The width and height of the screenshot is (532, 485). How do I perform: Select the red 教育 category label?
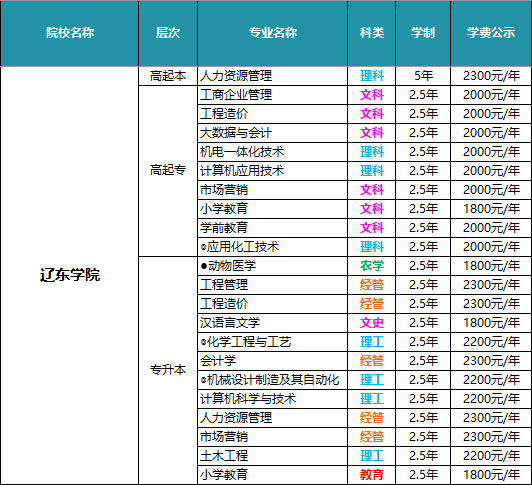point(372,475)
